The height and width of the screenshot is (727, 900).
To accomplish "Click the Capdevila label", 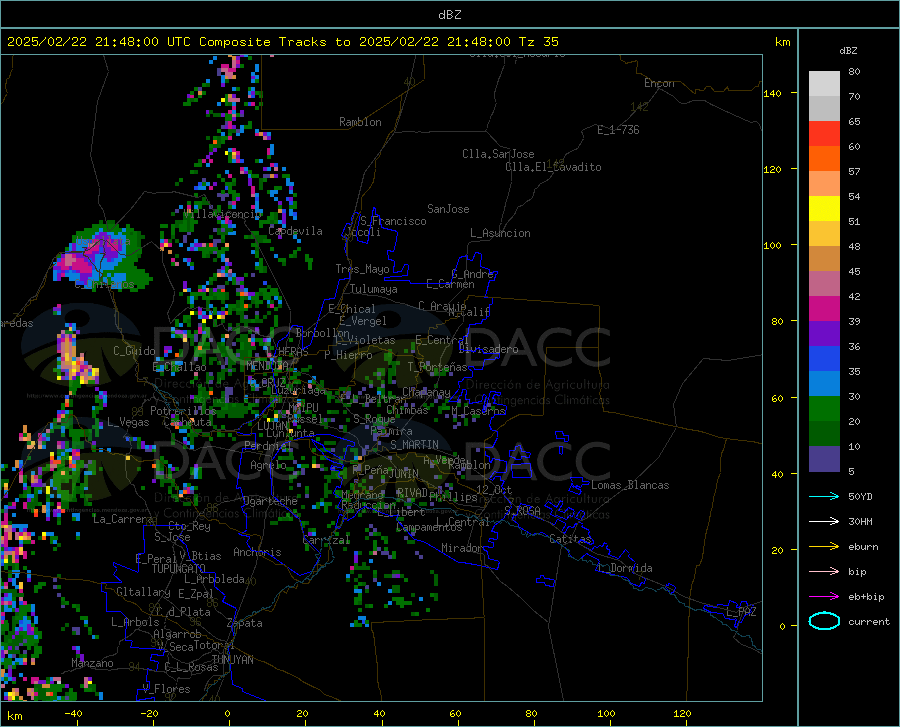I will (x=295, y=231).
